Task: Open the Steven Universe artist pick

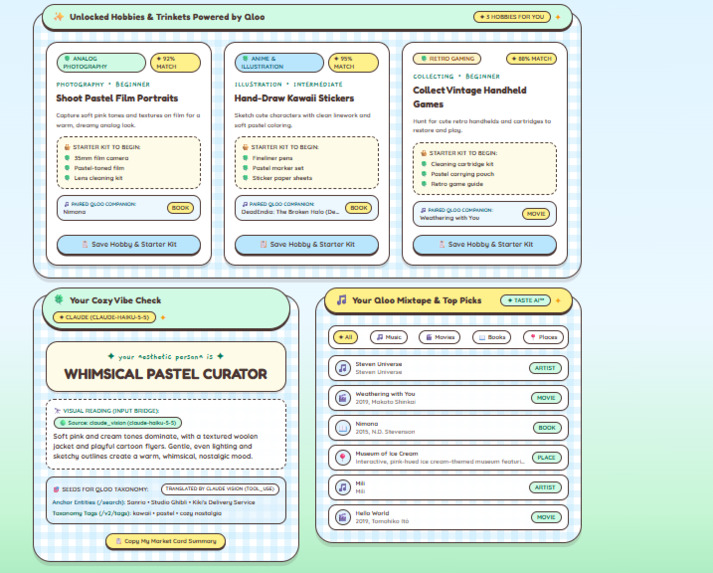Action: [x=448, y=368]
